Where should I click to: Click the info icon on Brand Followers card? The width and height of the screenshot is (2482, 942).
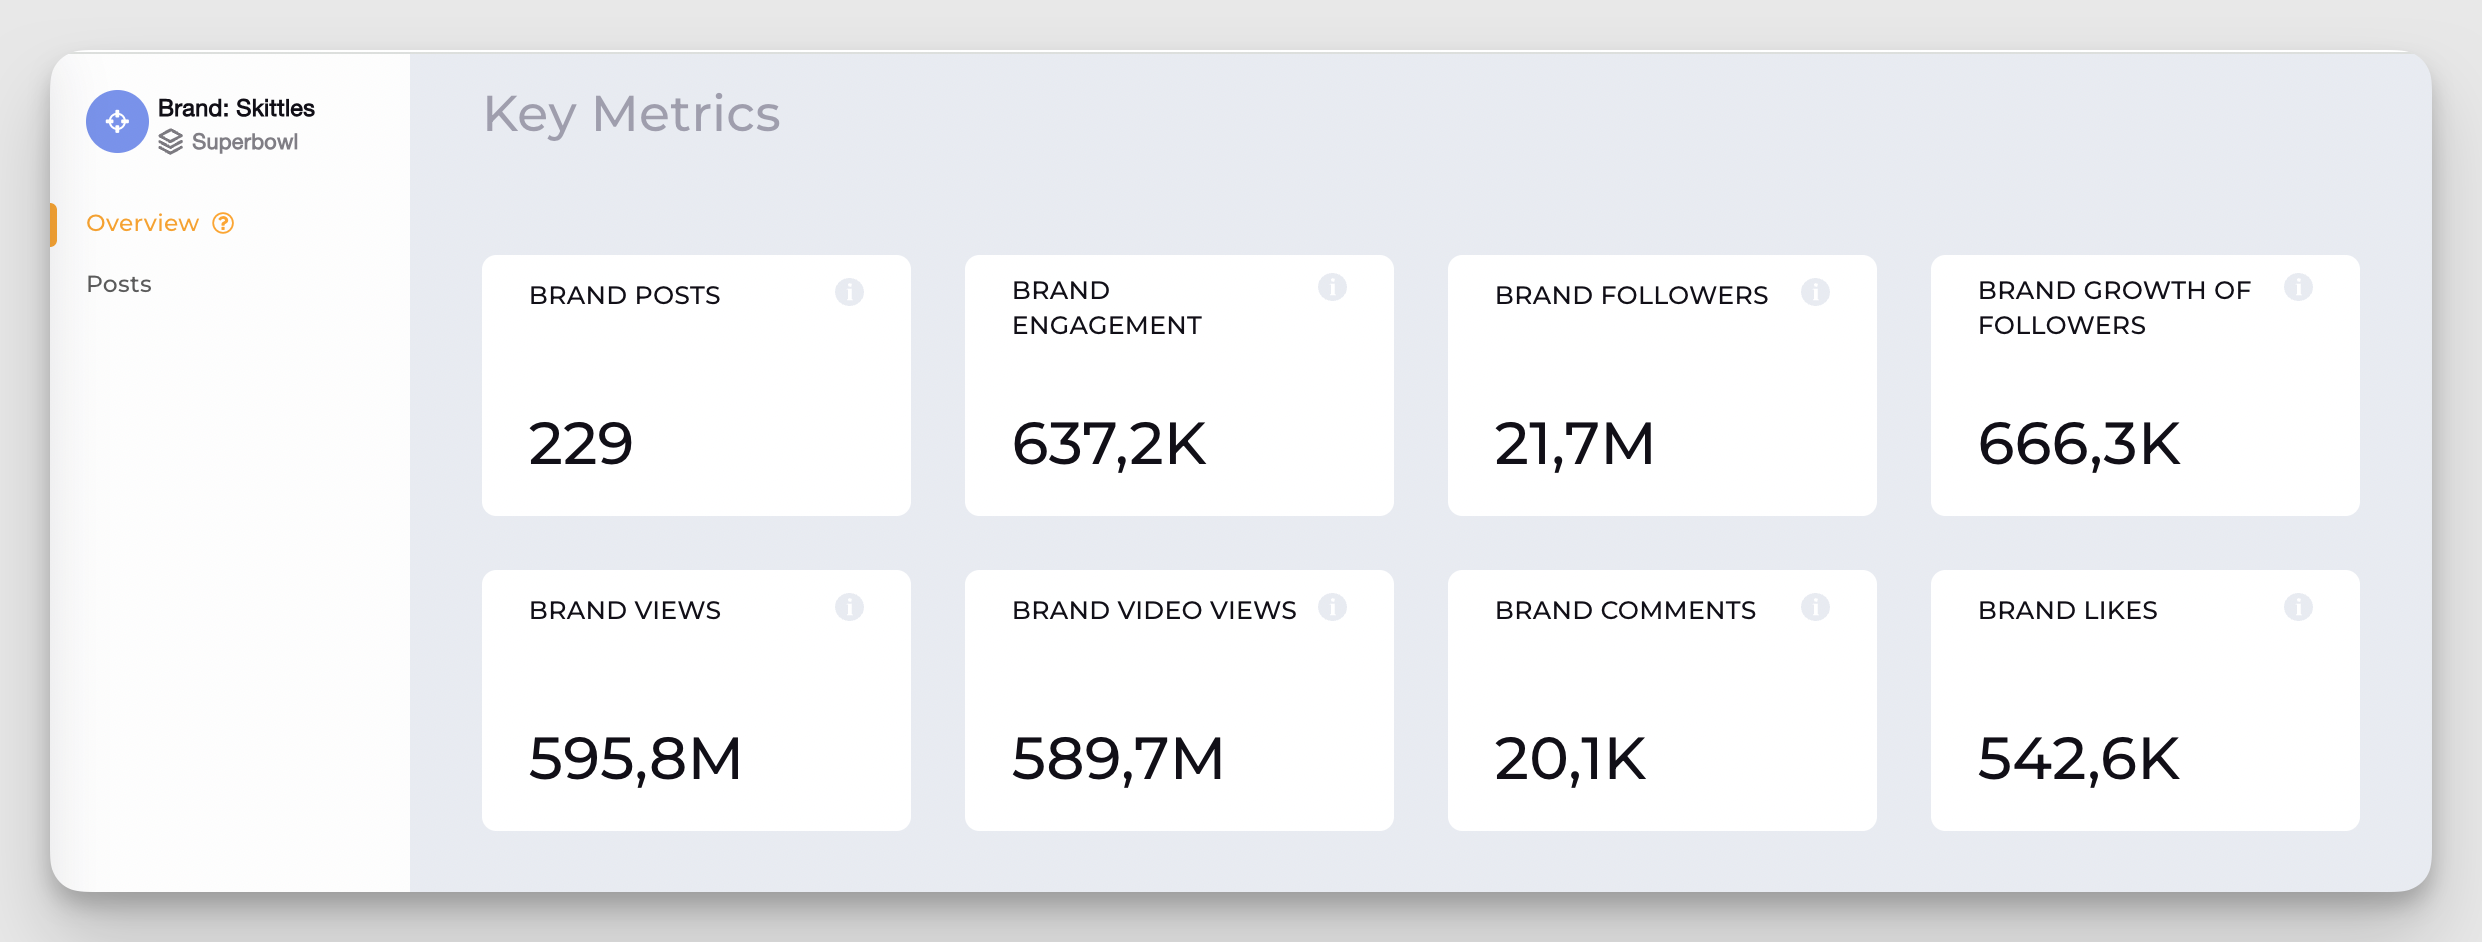(1817, 292)
